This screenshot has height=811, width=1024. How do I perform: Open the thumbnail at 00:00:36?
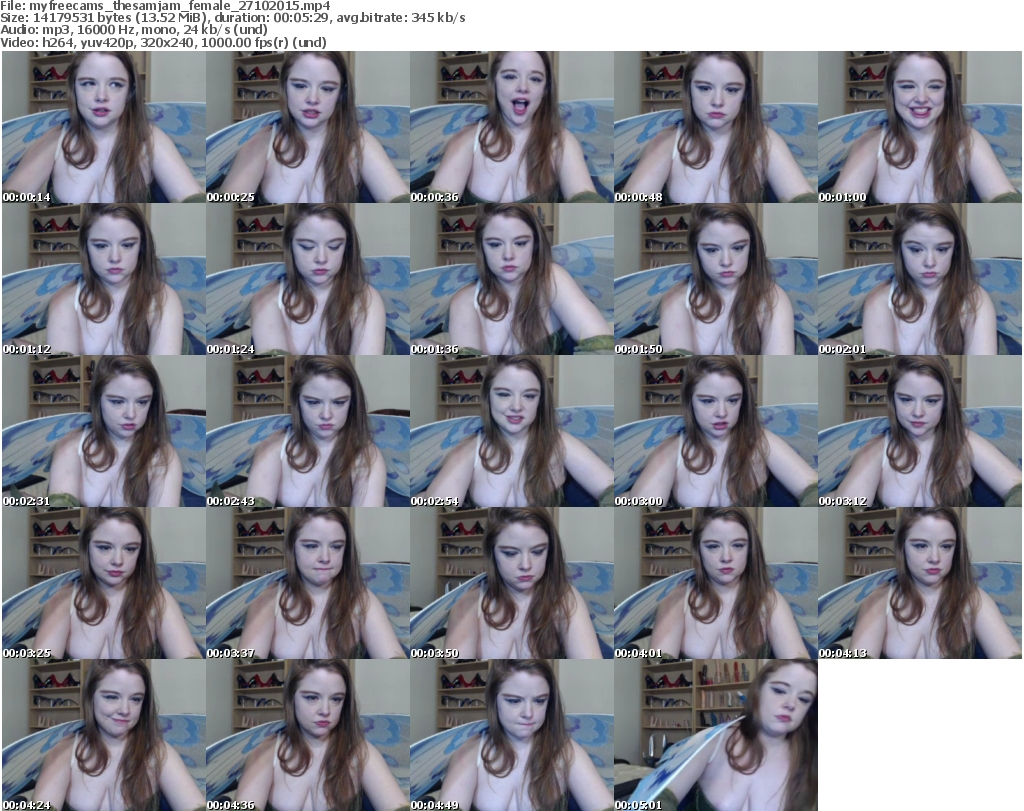(512, 127)
